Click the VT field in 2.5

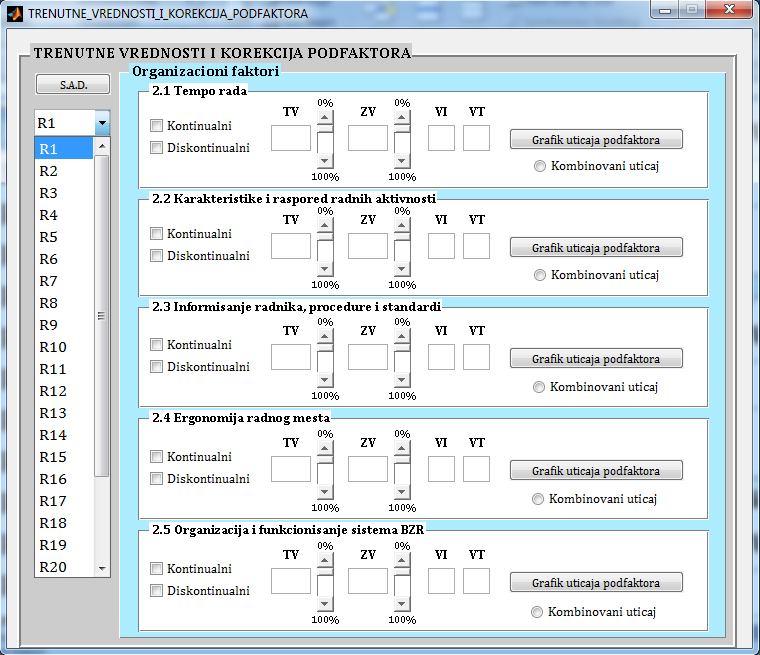tap(476, 581)
